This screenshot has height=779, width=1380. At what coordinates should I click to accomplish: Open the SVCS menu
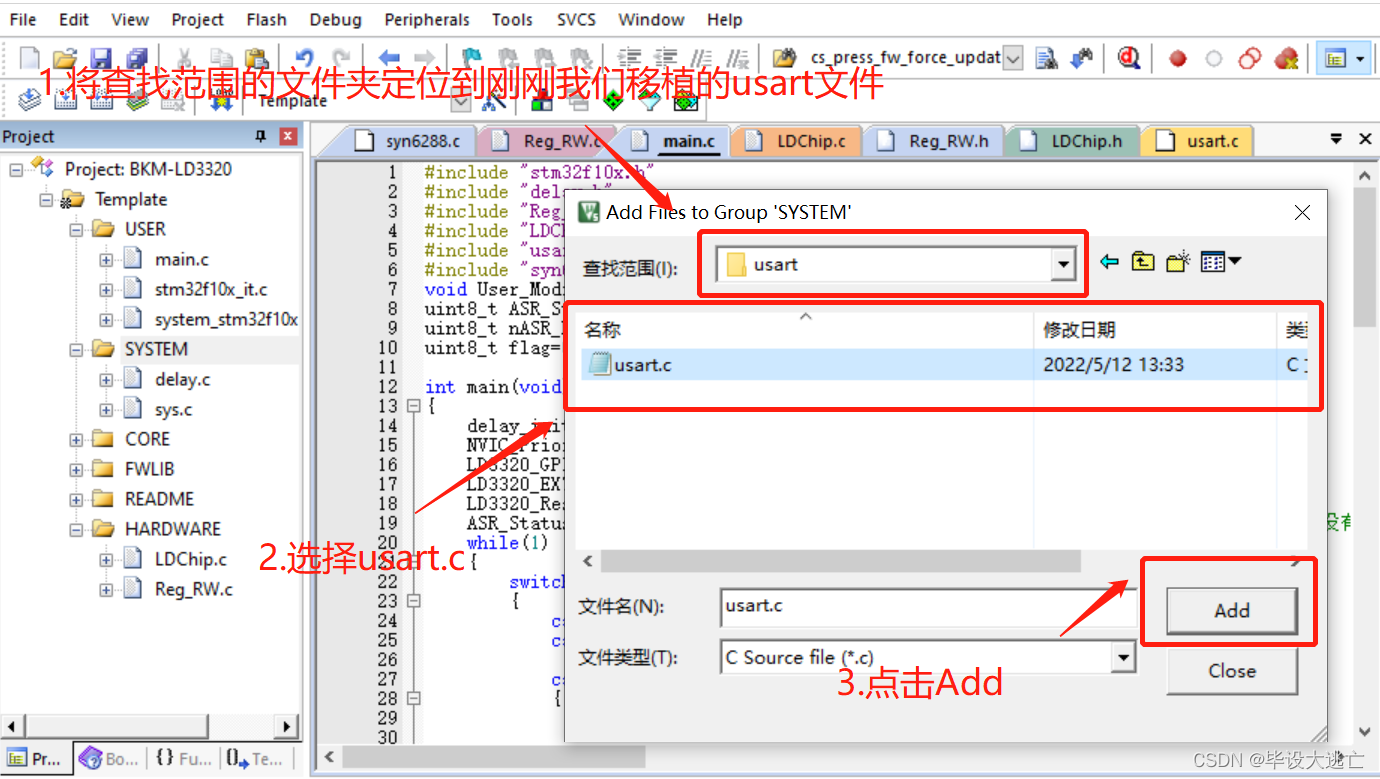coord(576,19)
